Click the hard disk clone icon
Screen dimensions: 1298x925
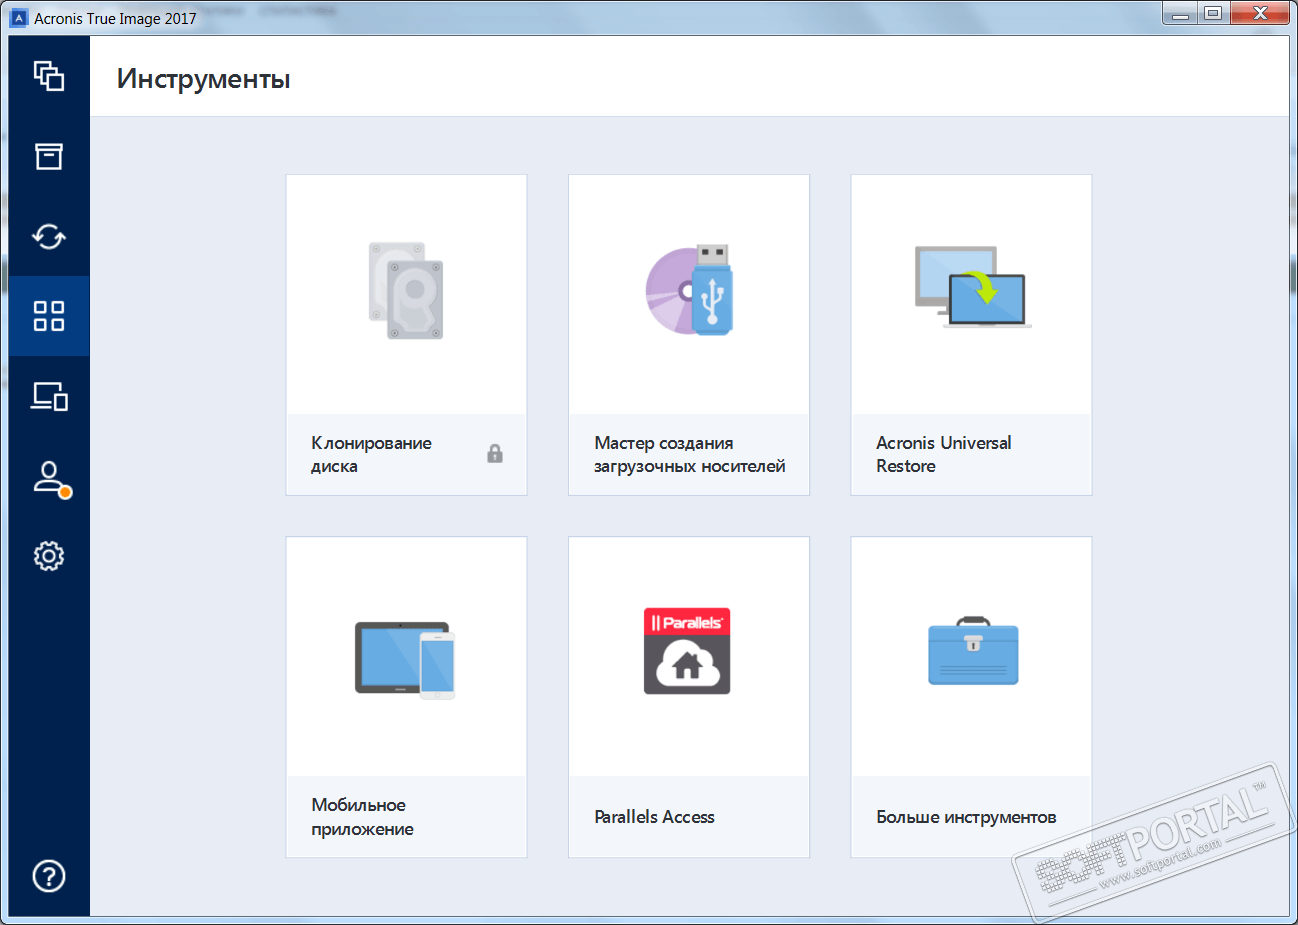point(406,290)
